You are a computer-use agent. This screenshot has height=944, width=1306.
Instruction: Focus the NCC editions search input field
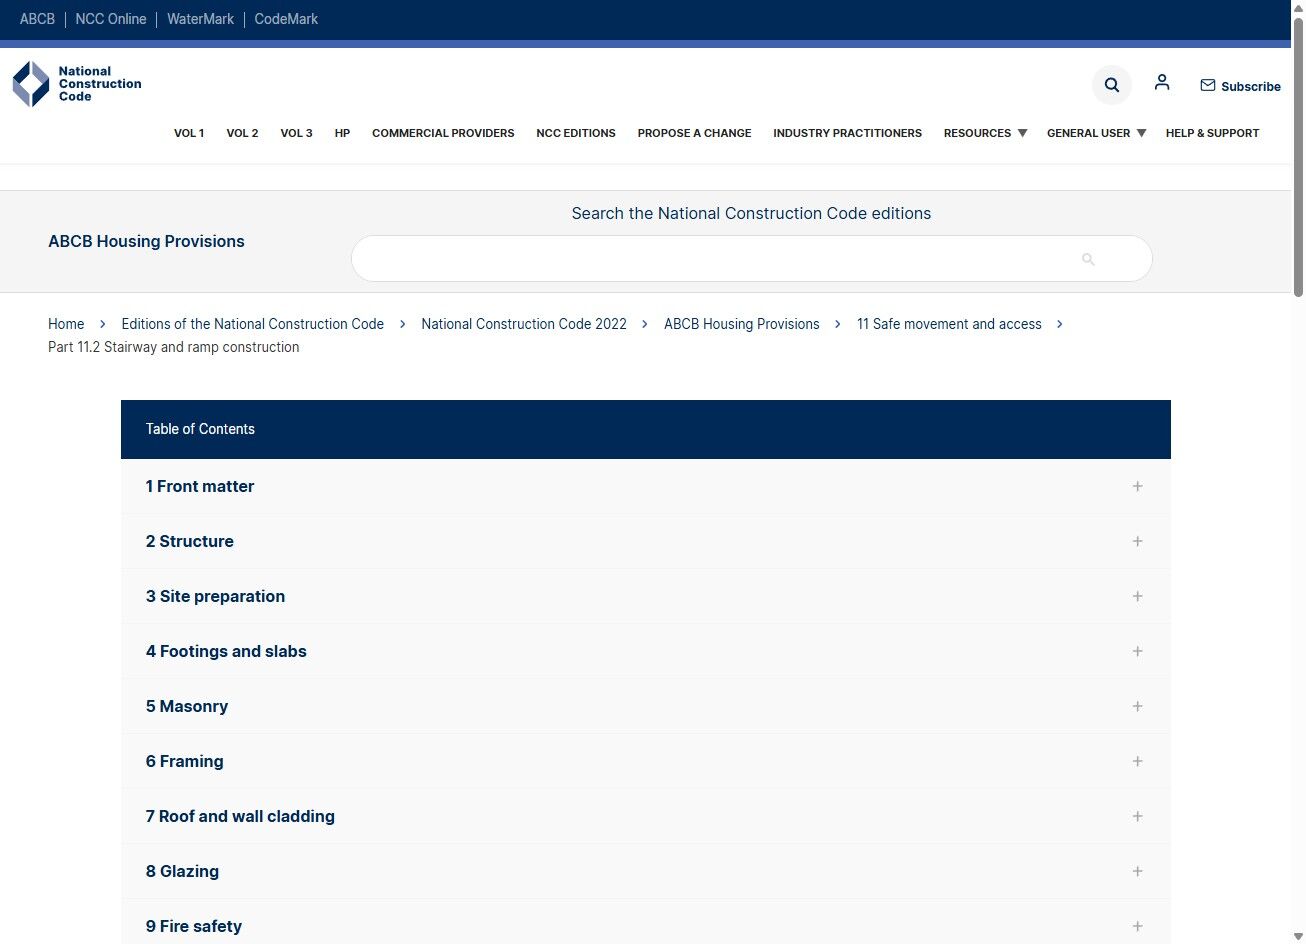(x=752, y=259)
